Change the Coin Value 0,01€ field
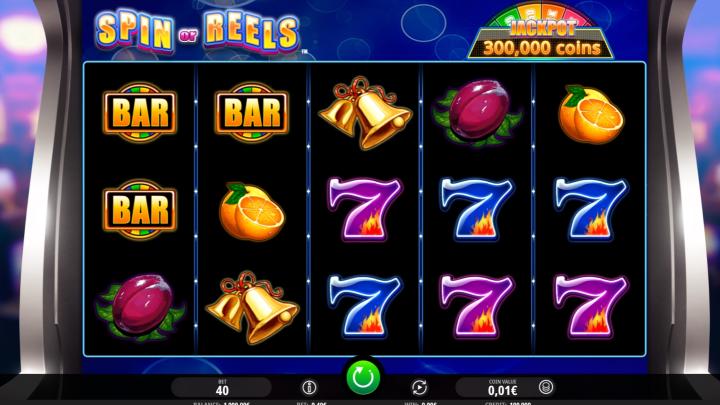This screenshot has height=405, width=720. coord(502,388)
